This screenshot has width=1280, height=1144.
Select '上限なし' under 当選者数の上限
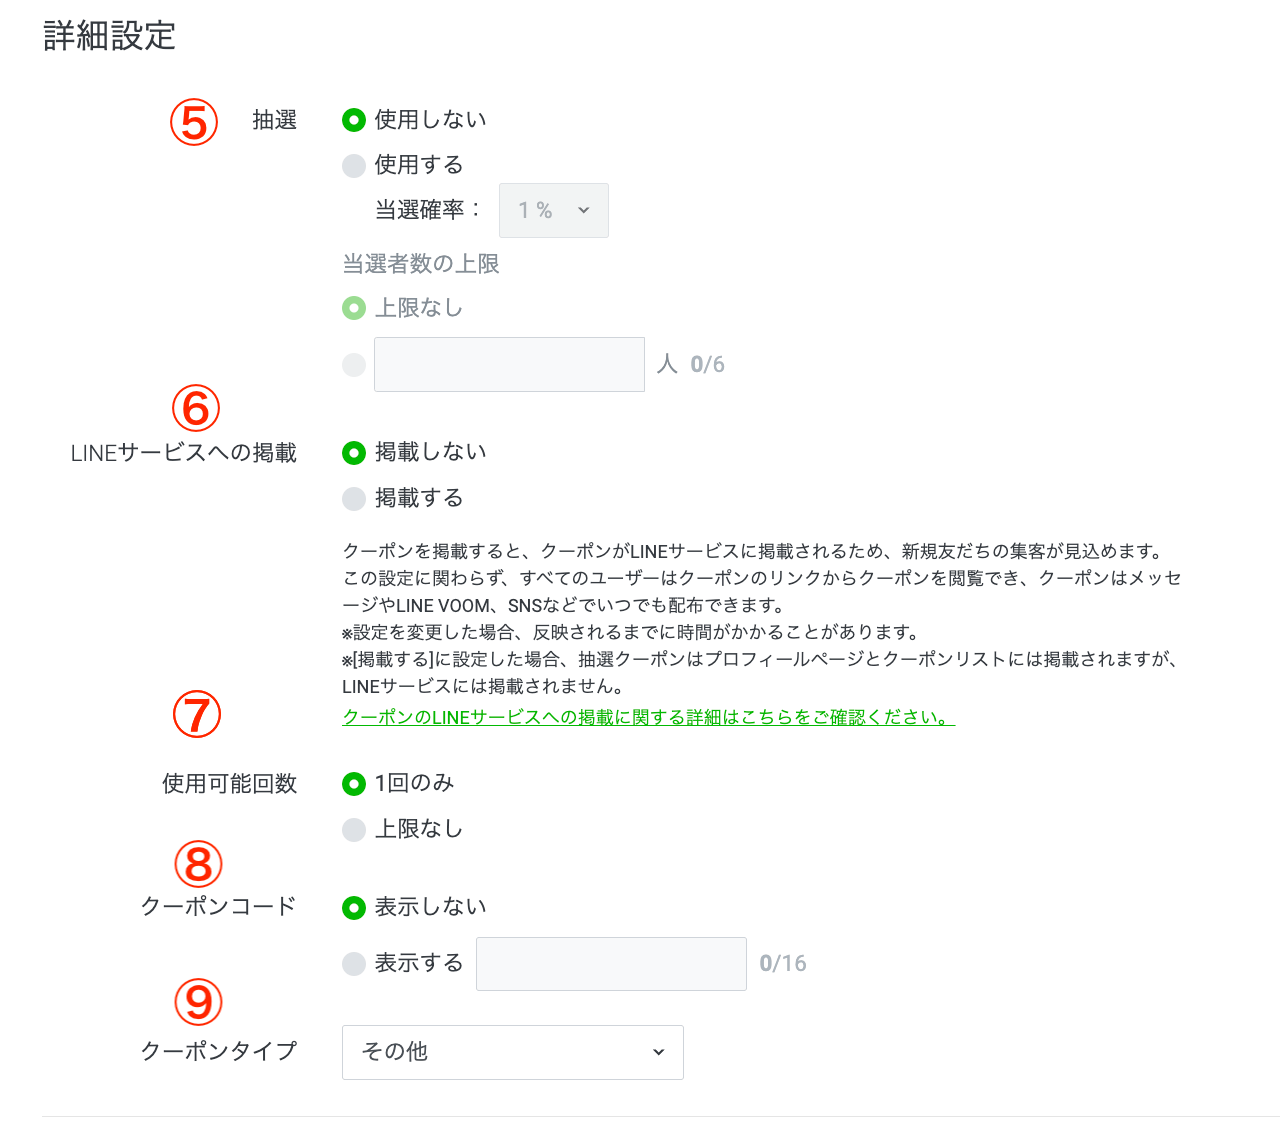click(x=354, y=308)
